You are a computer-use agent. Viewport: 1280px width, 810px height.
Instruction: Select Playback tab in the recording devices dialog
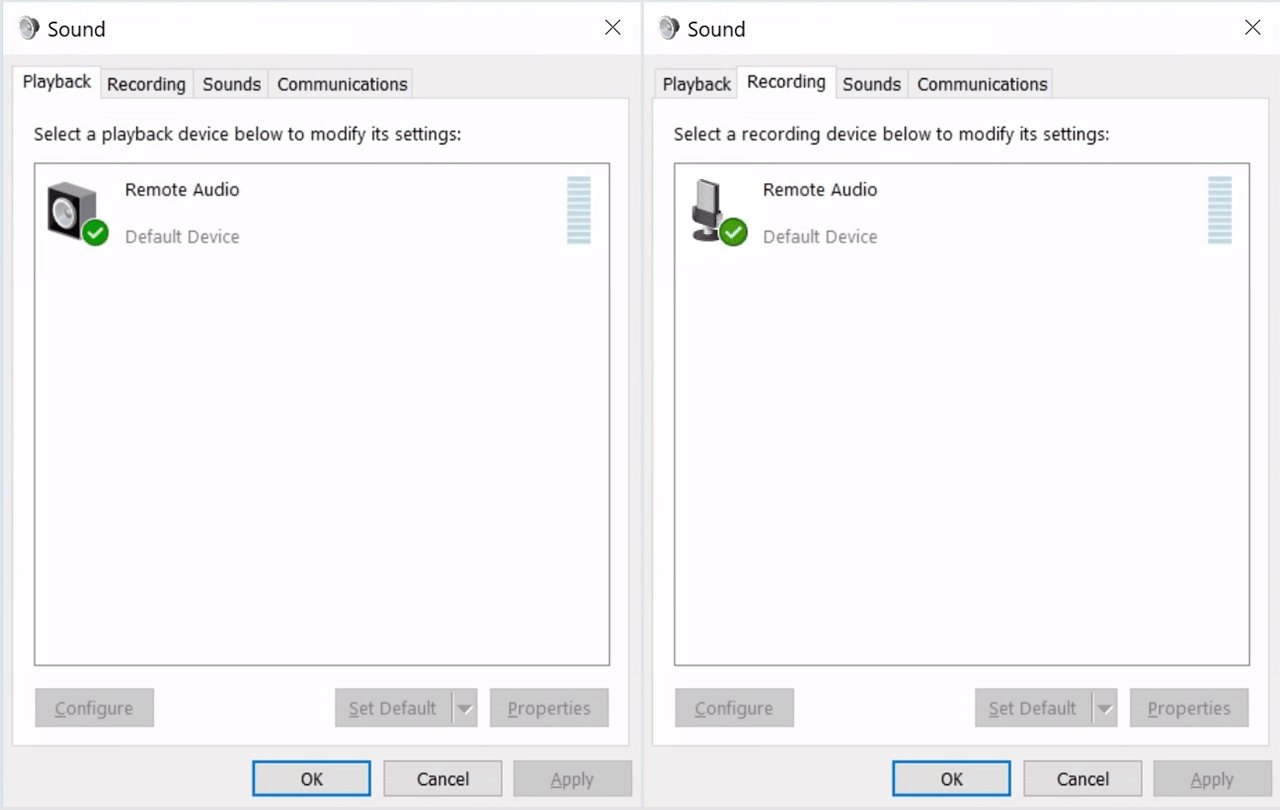pyautogui.click(x=696, y=84)
